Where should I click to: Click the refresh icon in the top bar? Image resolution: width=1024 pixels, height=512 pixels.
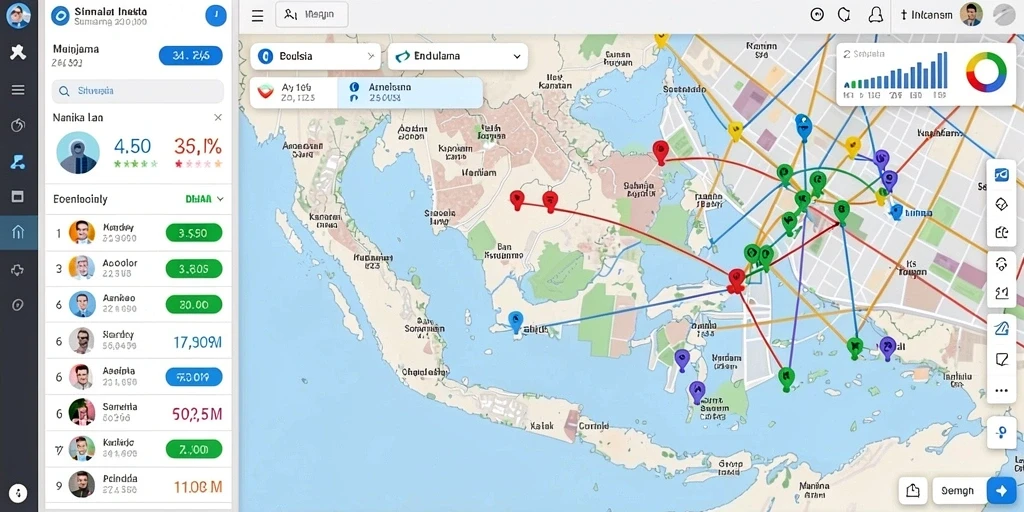coord(844,15)
